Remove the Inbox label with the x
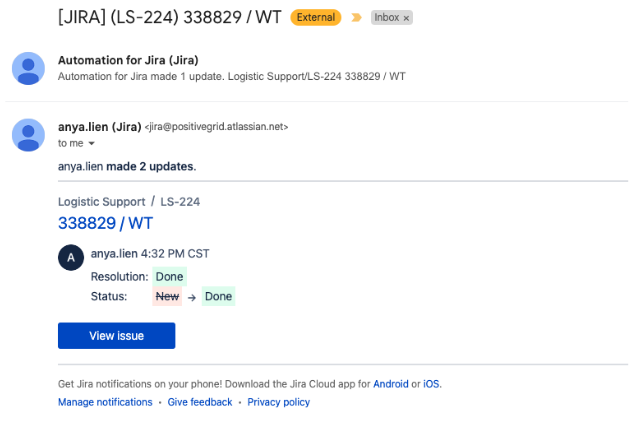Screen dimensions: 641x426 pyautogui.click(x=406, y=18)
